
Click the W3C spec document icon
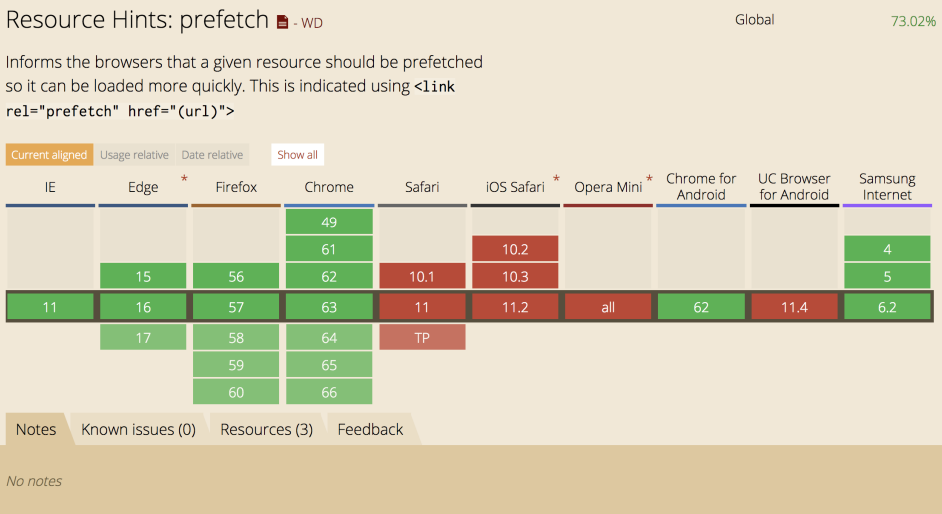[283, 22]
